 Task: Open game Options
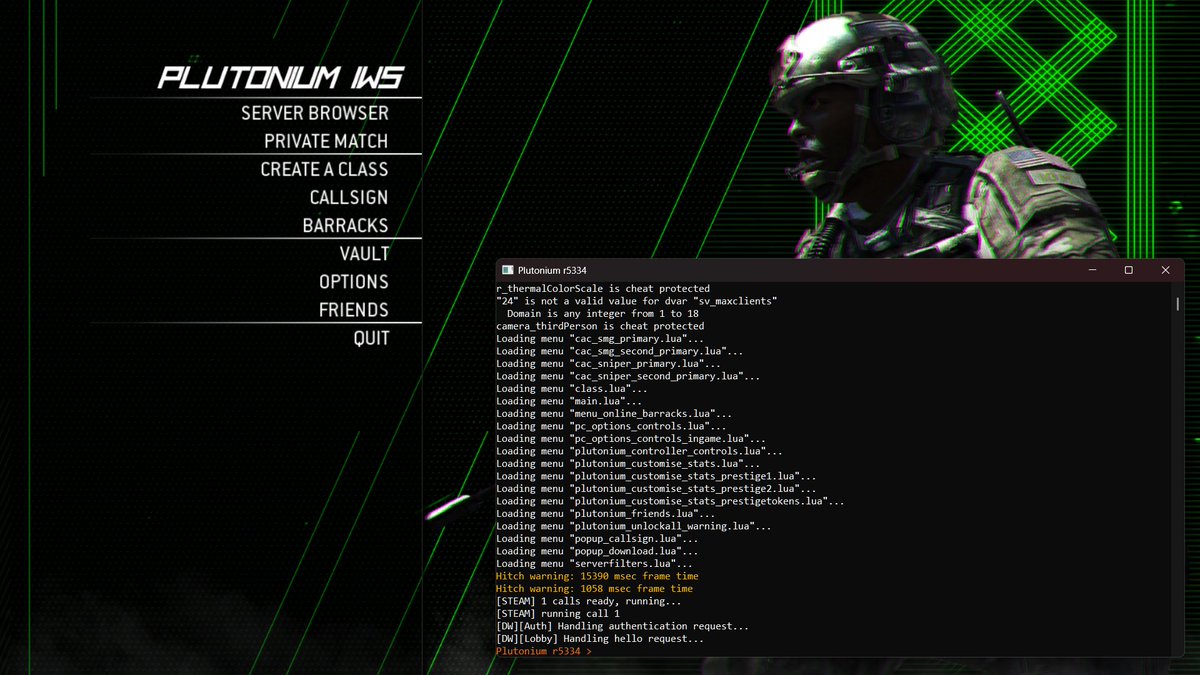coord(354,281)
